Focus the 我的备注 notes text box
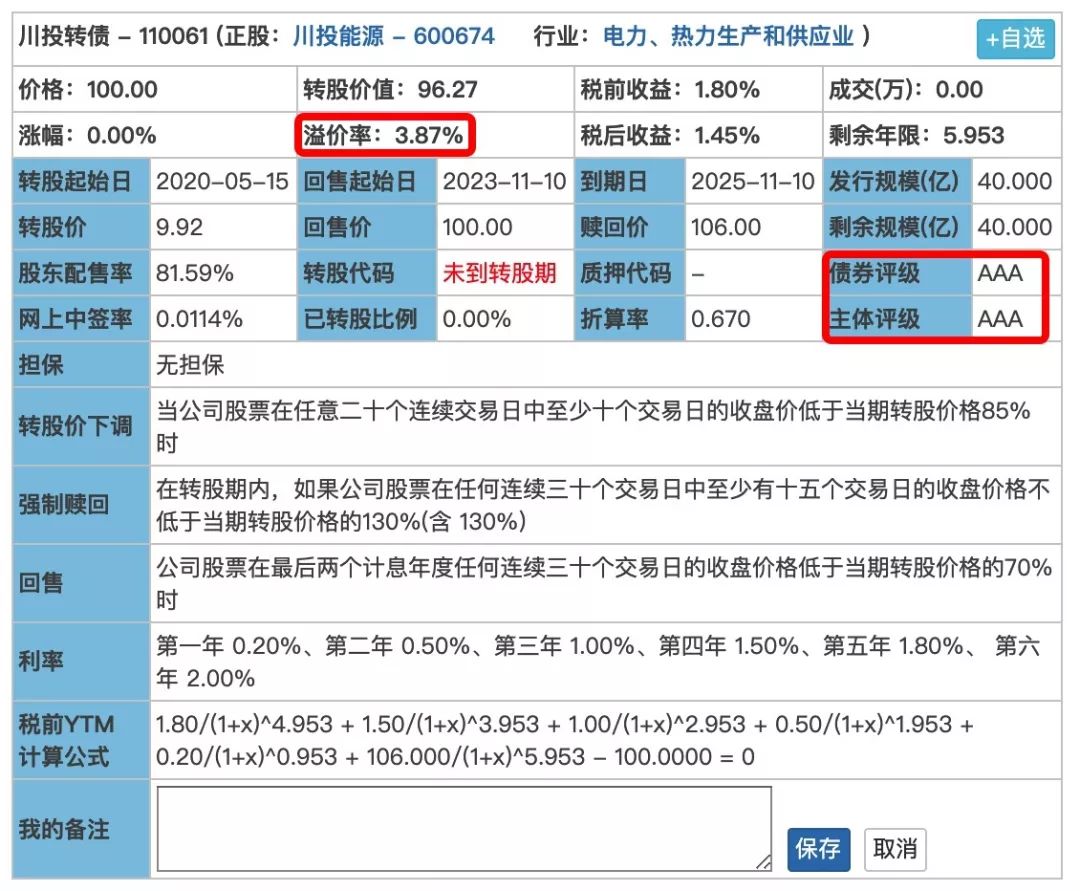This screenshot has width=1080, height=891. (x=464, y=828)
